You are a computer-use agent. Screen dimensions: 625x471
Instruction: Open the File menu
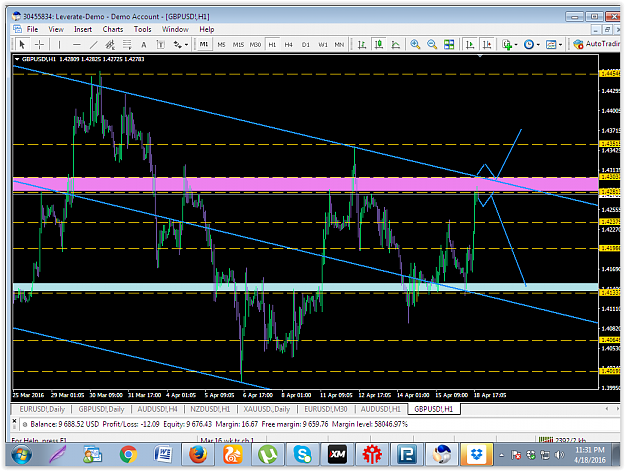click(32, 29)
